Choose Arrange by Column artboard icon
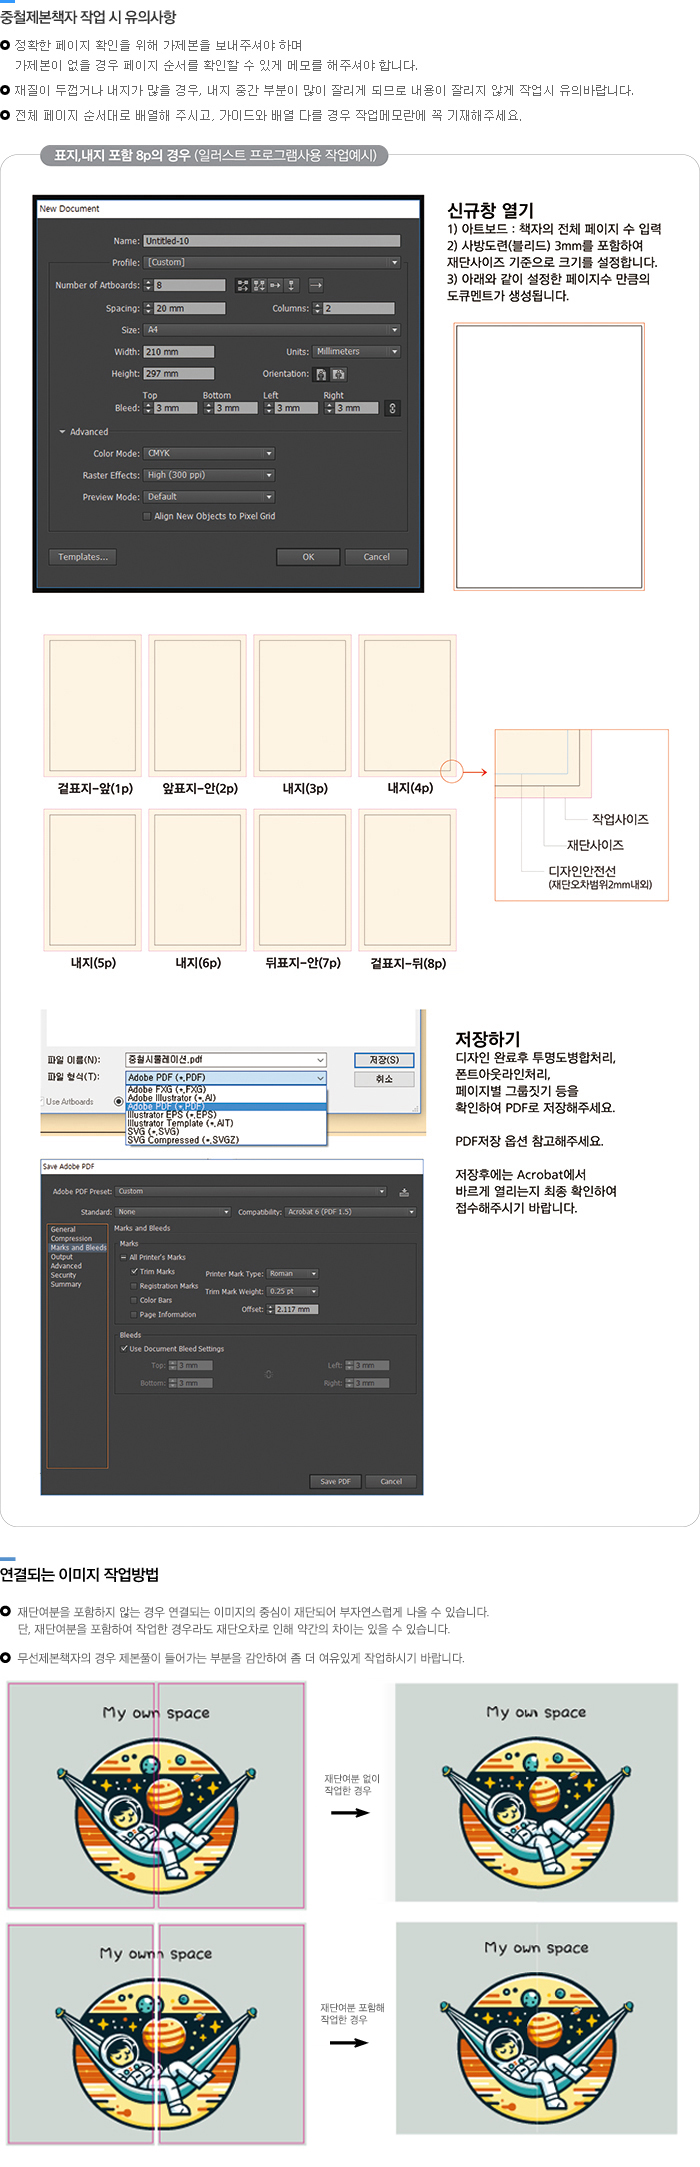The width and height of the screenshot is (700, 2167). pyautogui.click(x=291, y=285)
